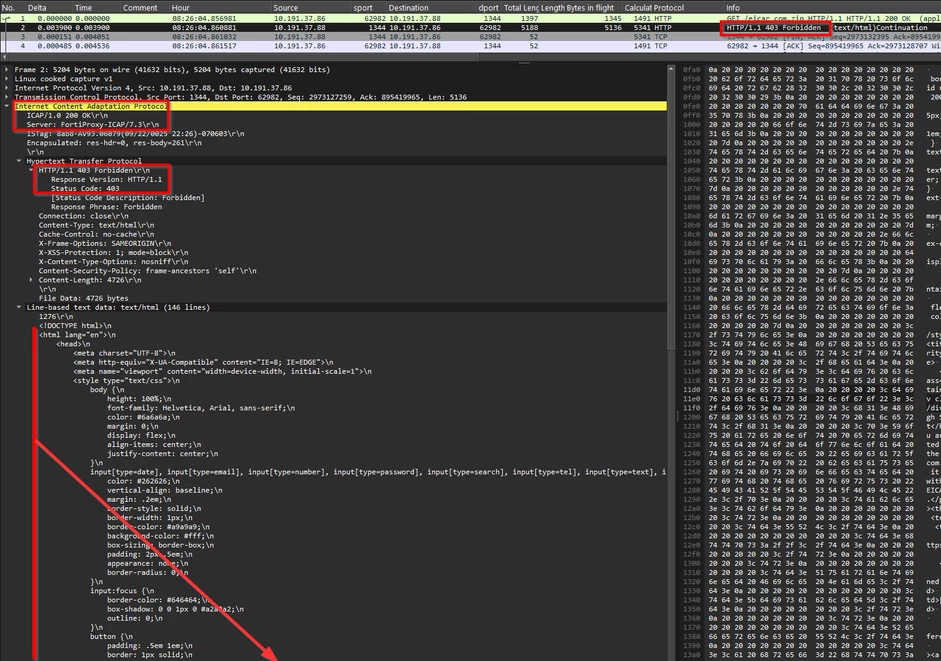Click the Comment column header
Screen dimensions: 941x661
tap(145, 8)
